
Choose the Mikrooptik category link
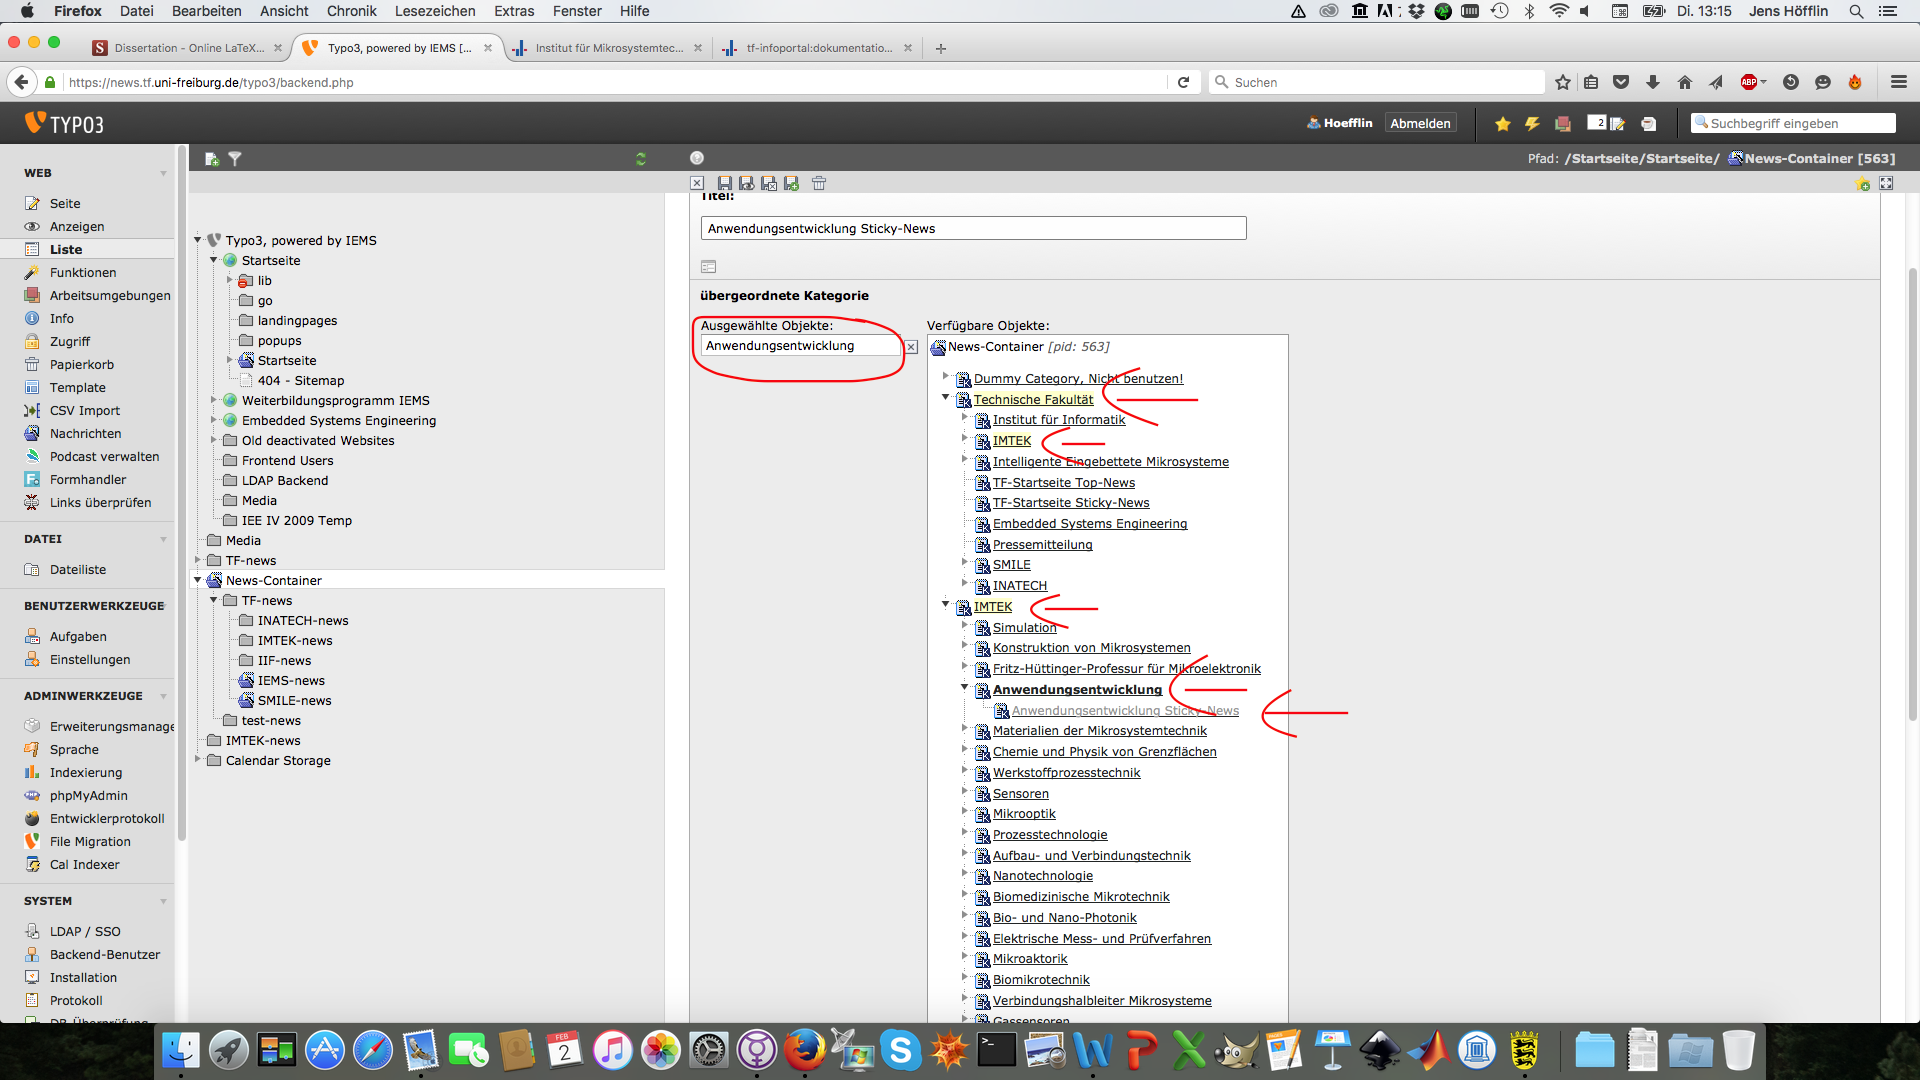1023,814
